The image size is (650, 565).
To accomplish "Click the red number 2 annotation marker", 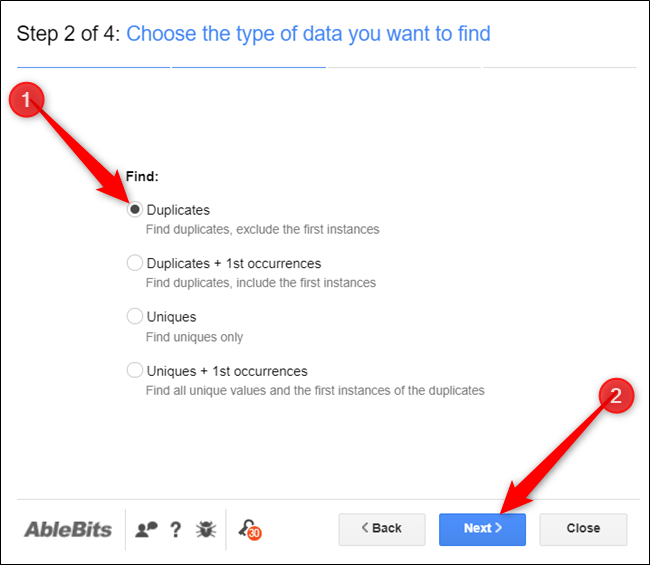I will [x=615, y=395].
